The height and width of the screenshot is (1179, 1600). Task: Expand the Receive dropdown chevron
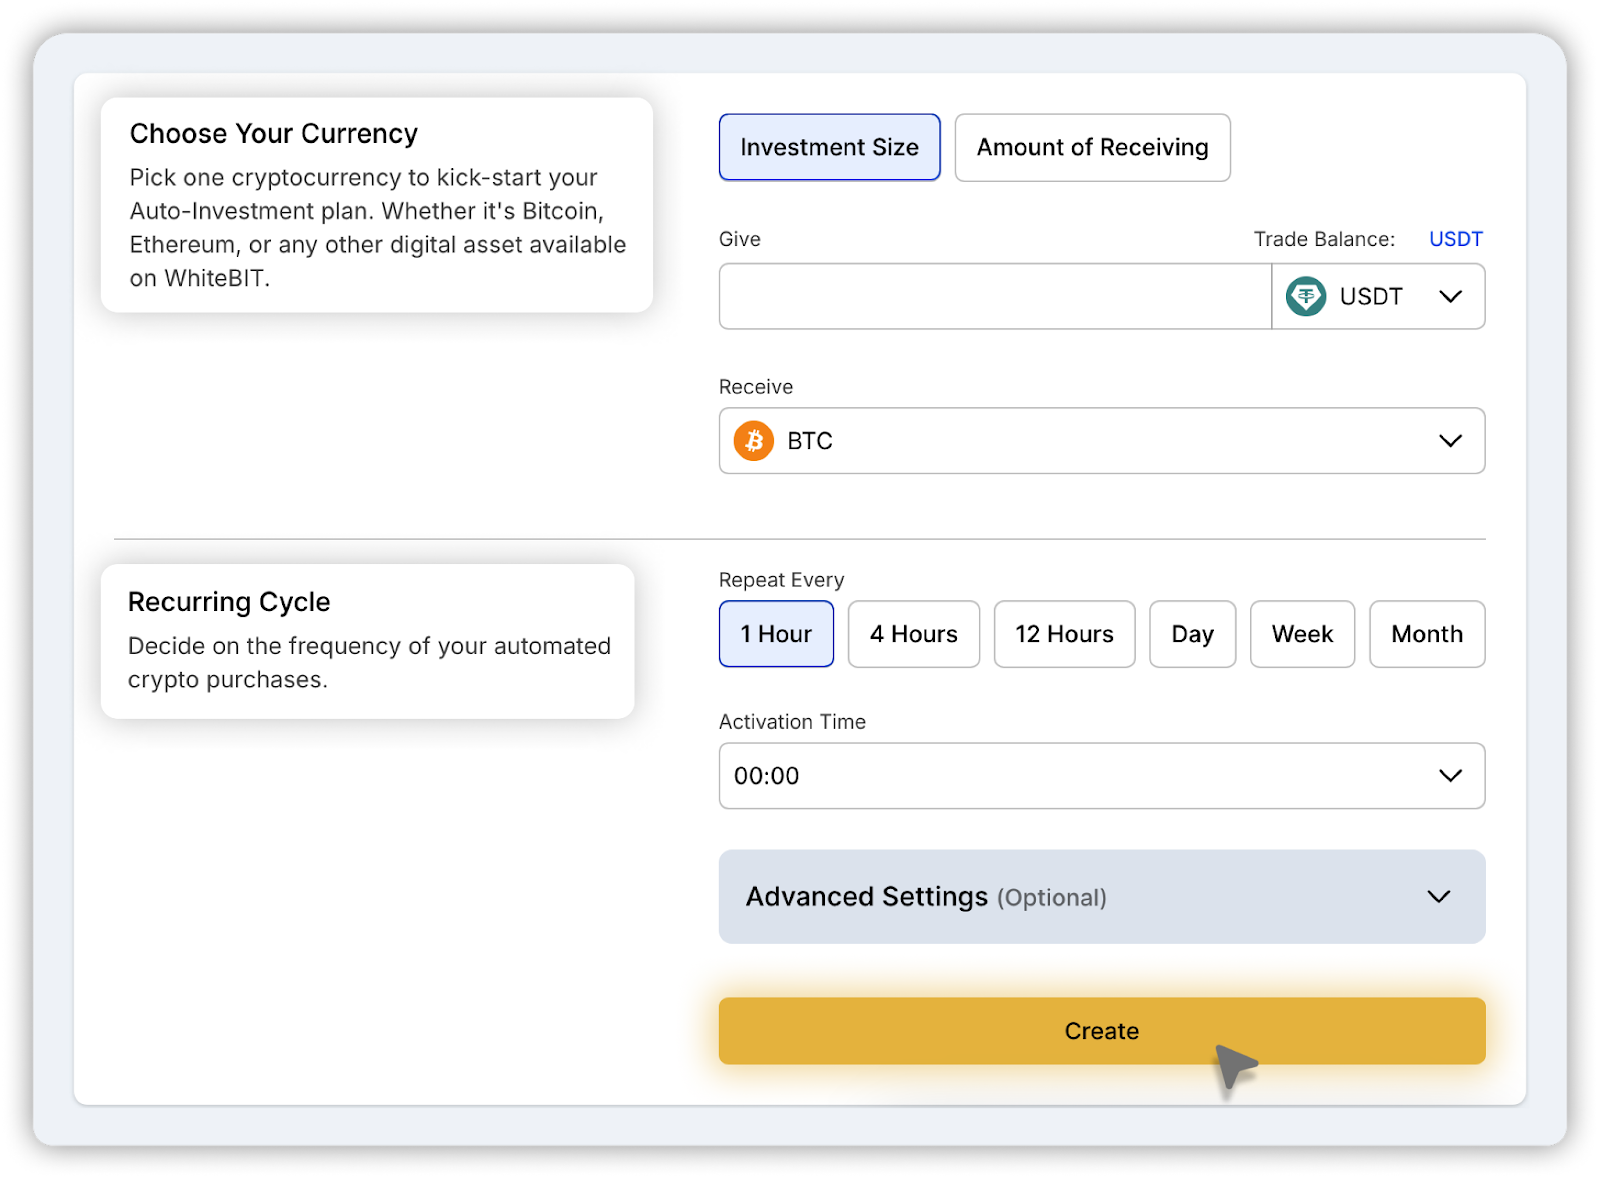tap(1450, 441)
